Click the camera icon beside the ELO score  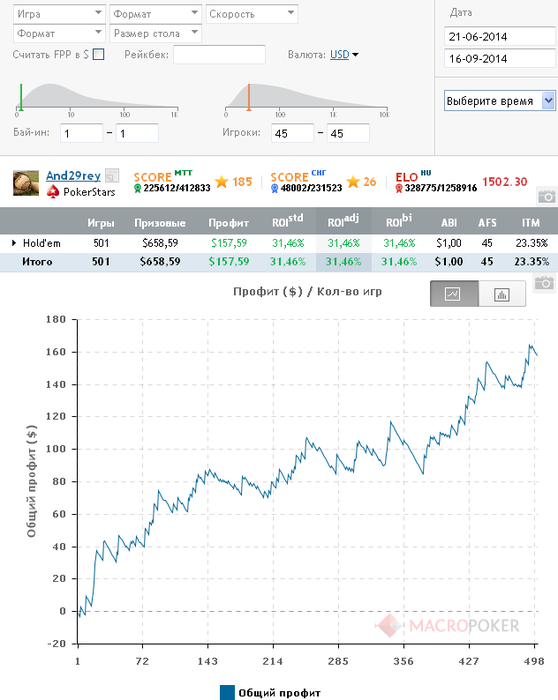(x=546, y=196)
